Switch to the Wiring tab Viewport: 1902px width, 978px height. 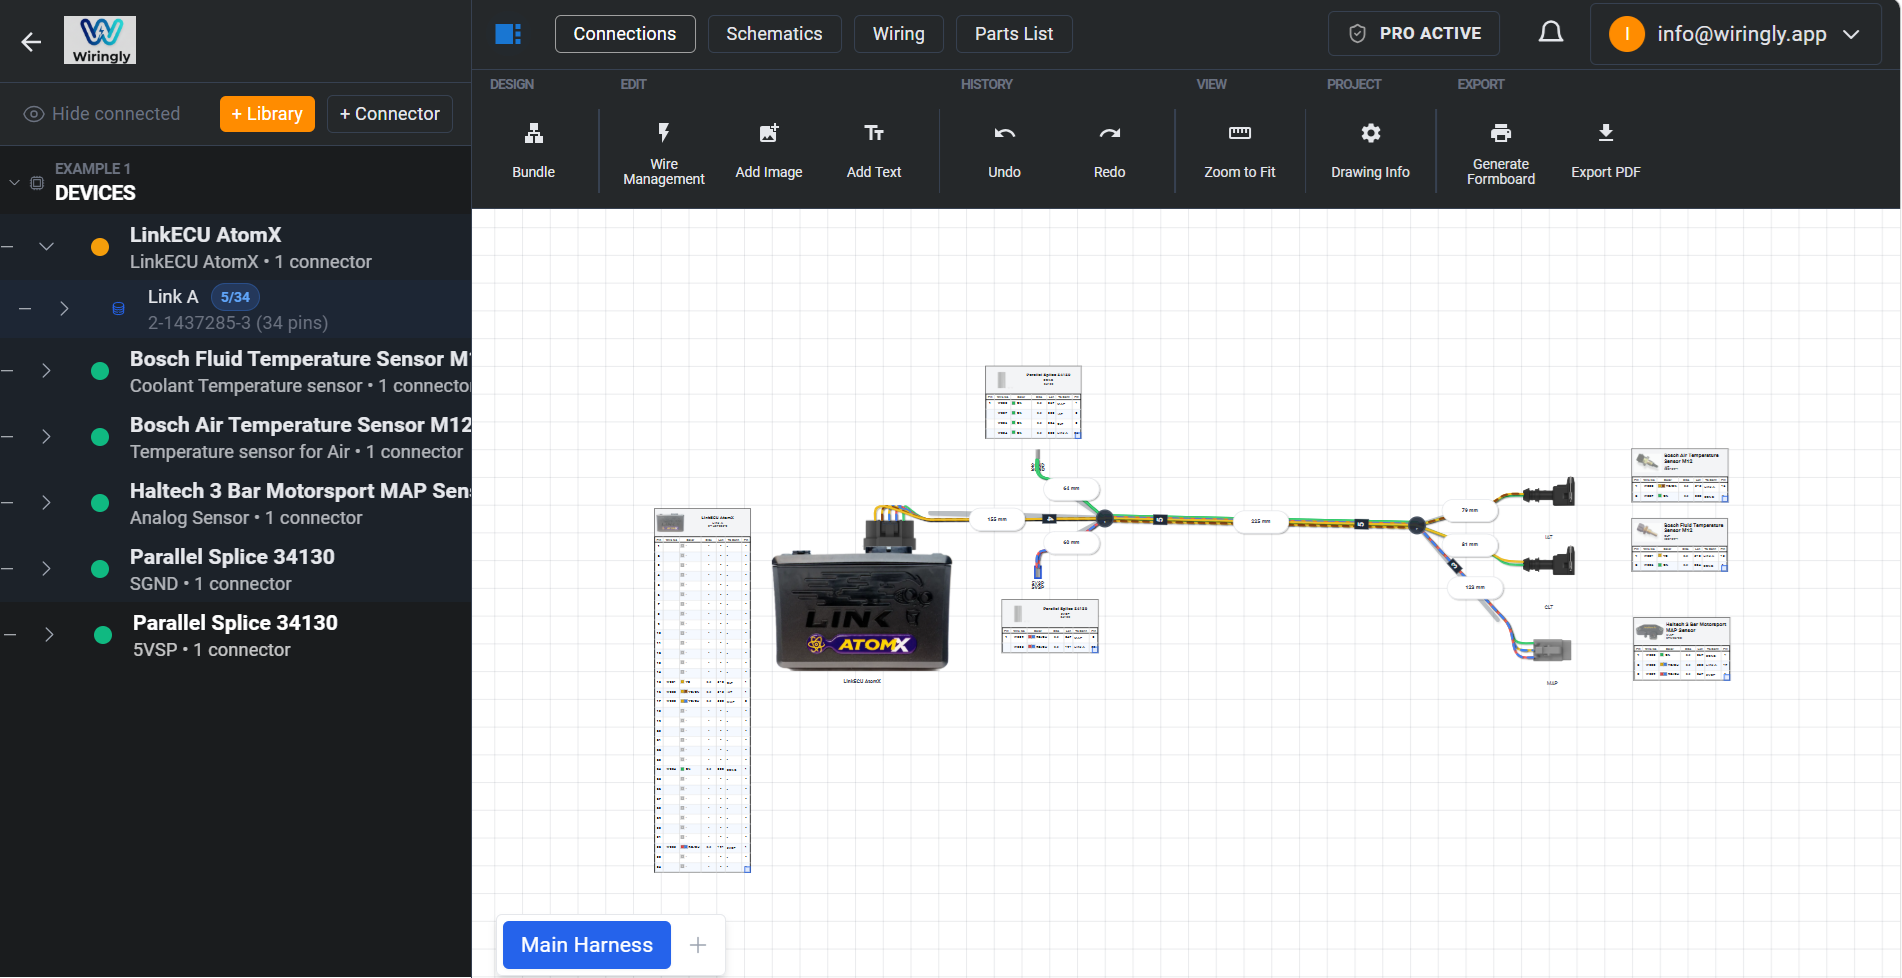point(898,34)
